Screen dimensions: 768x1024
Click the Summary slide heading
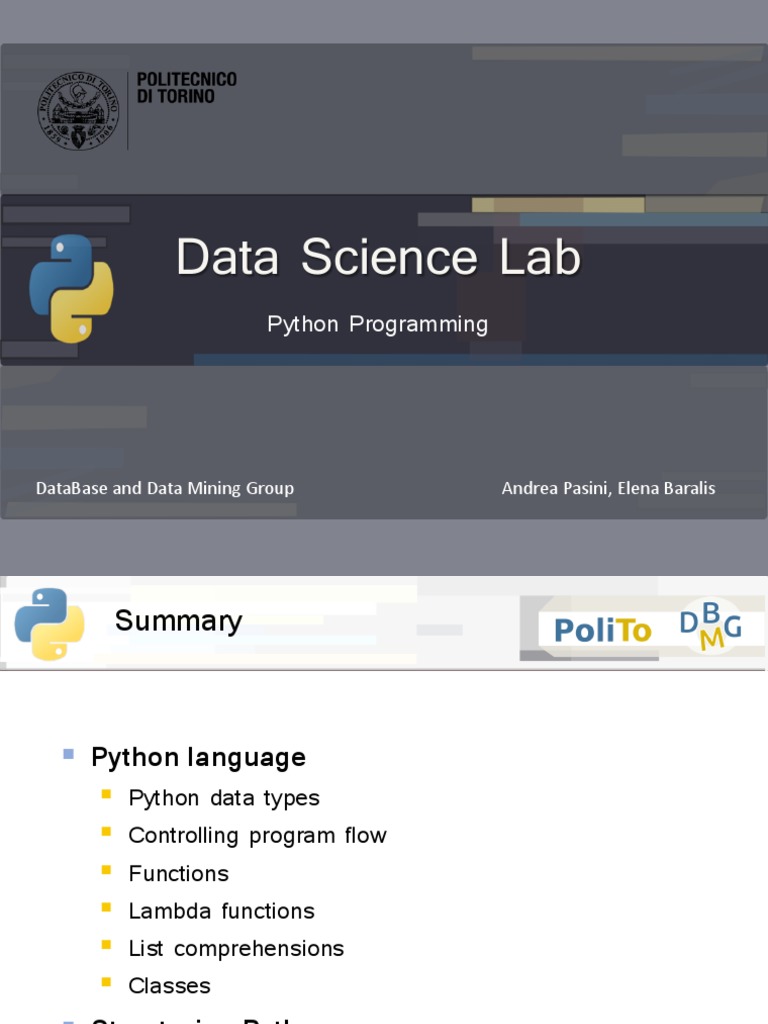pos(178,621)
